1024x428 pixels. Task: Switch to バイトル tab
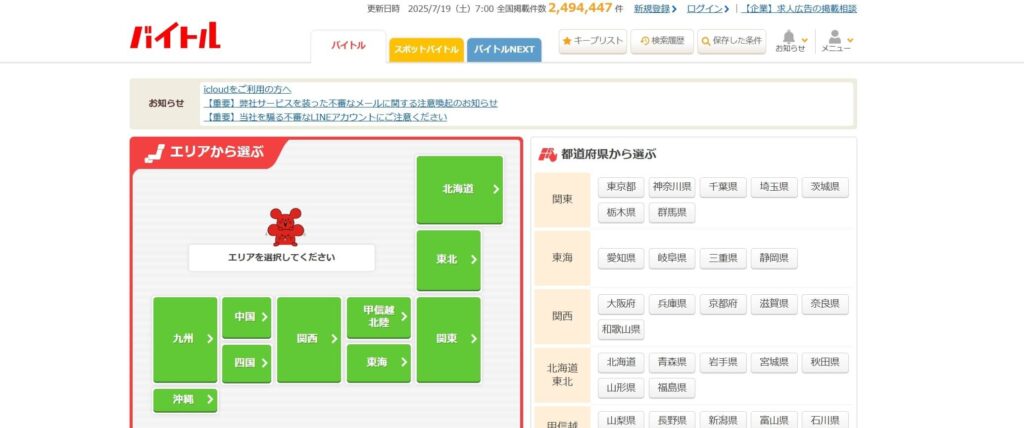click(348, 46)
